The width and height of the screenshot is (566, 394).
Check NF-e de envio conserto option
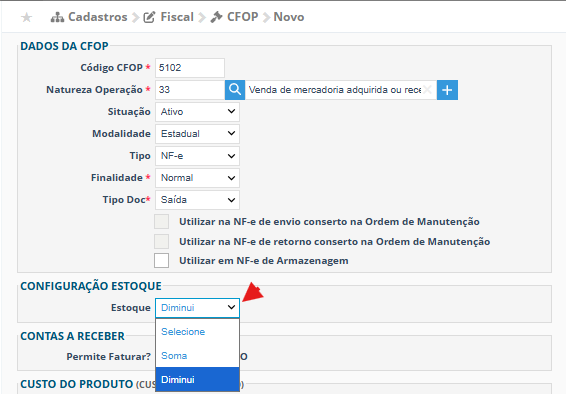point(161,222)
